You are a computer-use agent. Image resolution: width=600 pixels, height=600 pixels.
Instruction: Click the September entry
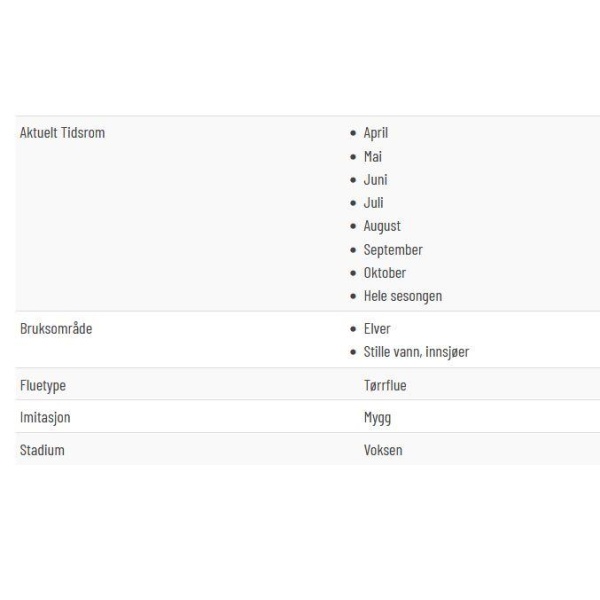point(393,250)
